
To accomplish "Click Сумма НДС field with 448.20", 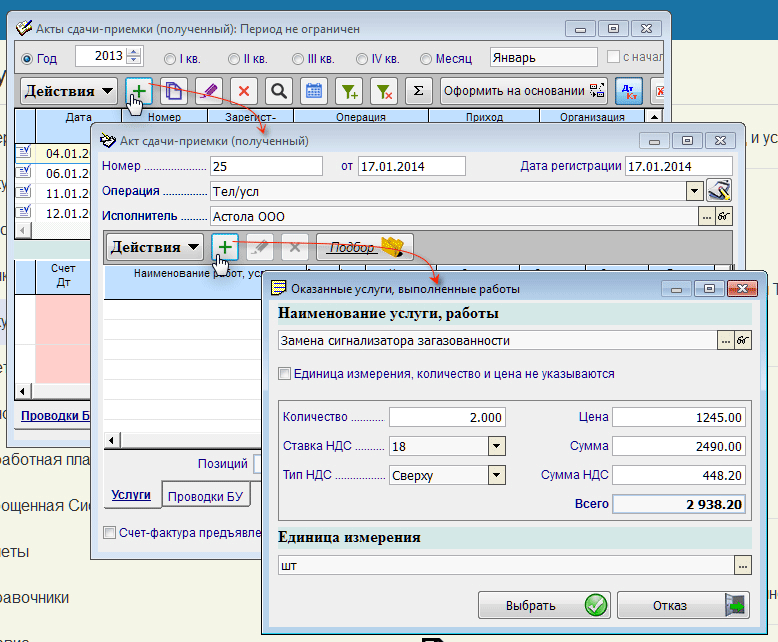I will point(679,475).
